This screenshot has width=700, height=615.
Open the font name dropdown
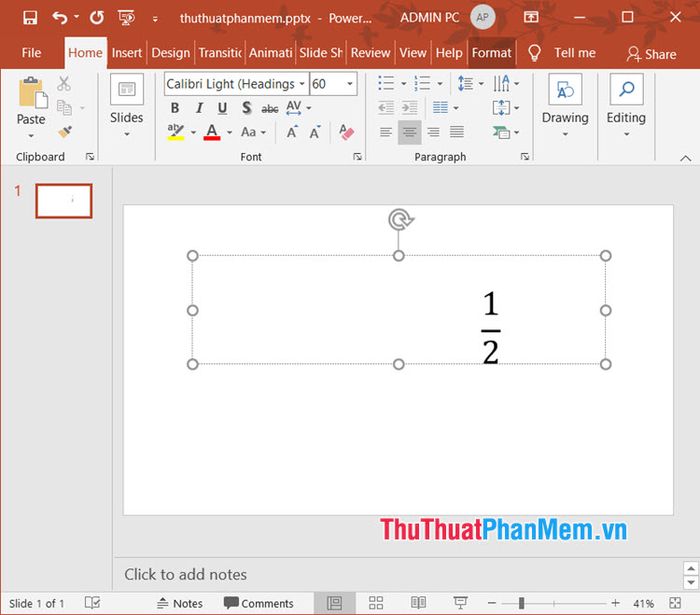coord(302,85)
